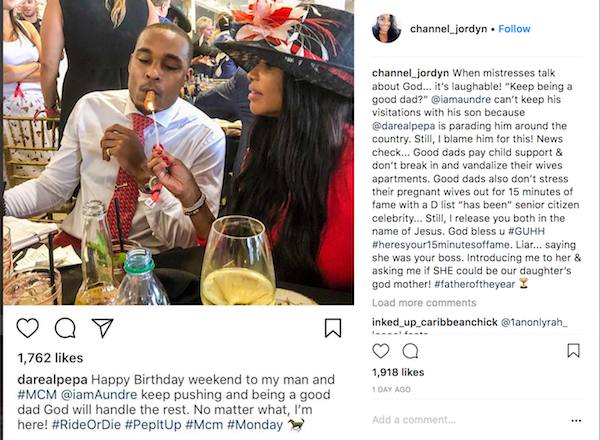The height and width of the screenshot is (440, 600).
Task: Open channel_jordyn profile picture
Action: 386,29
